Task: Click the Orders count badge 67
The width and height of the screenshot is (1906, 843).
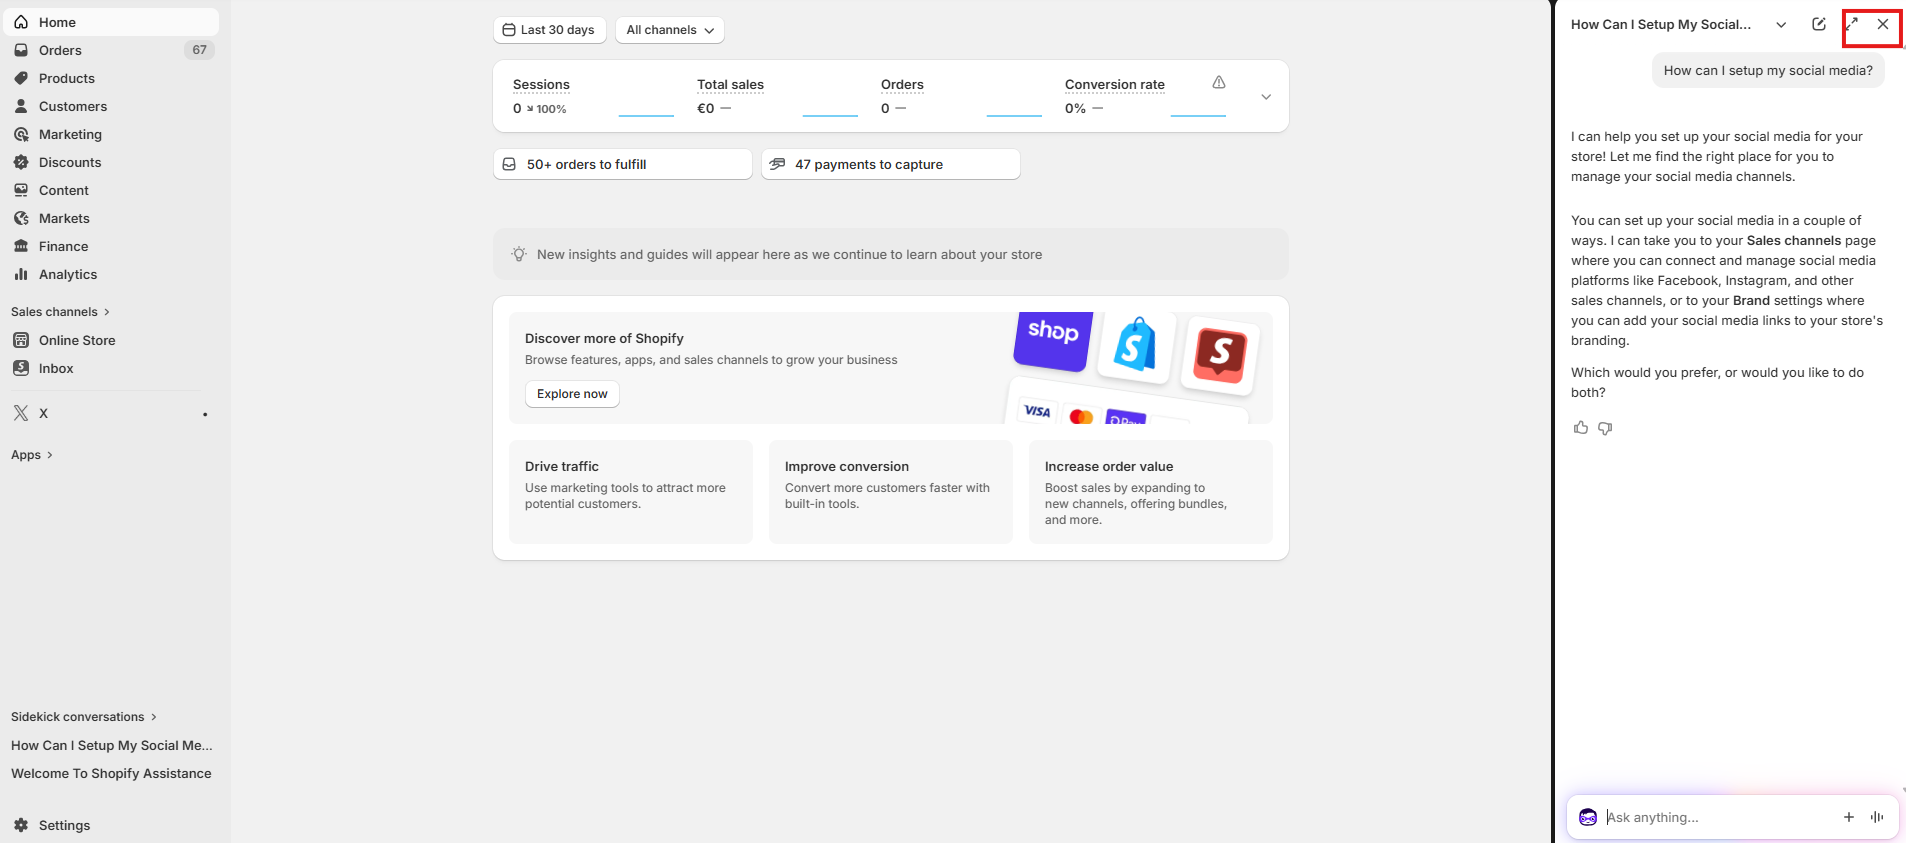Action: (199, 50)
